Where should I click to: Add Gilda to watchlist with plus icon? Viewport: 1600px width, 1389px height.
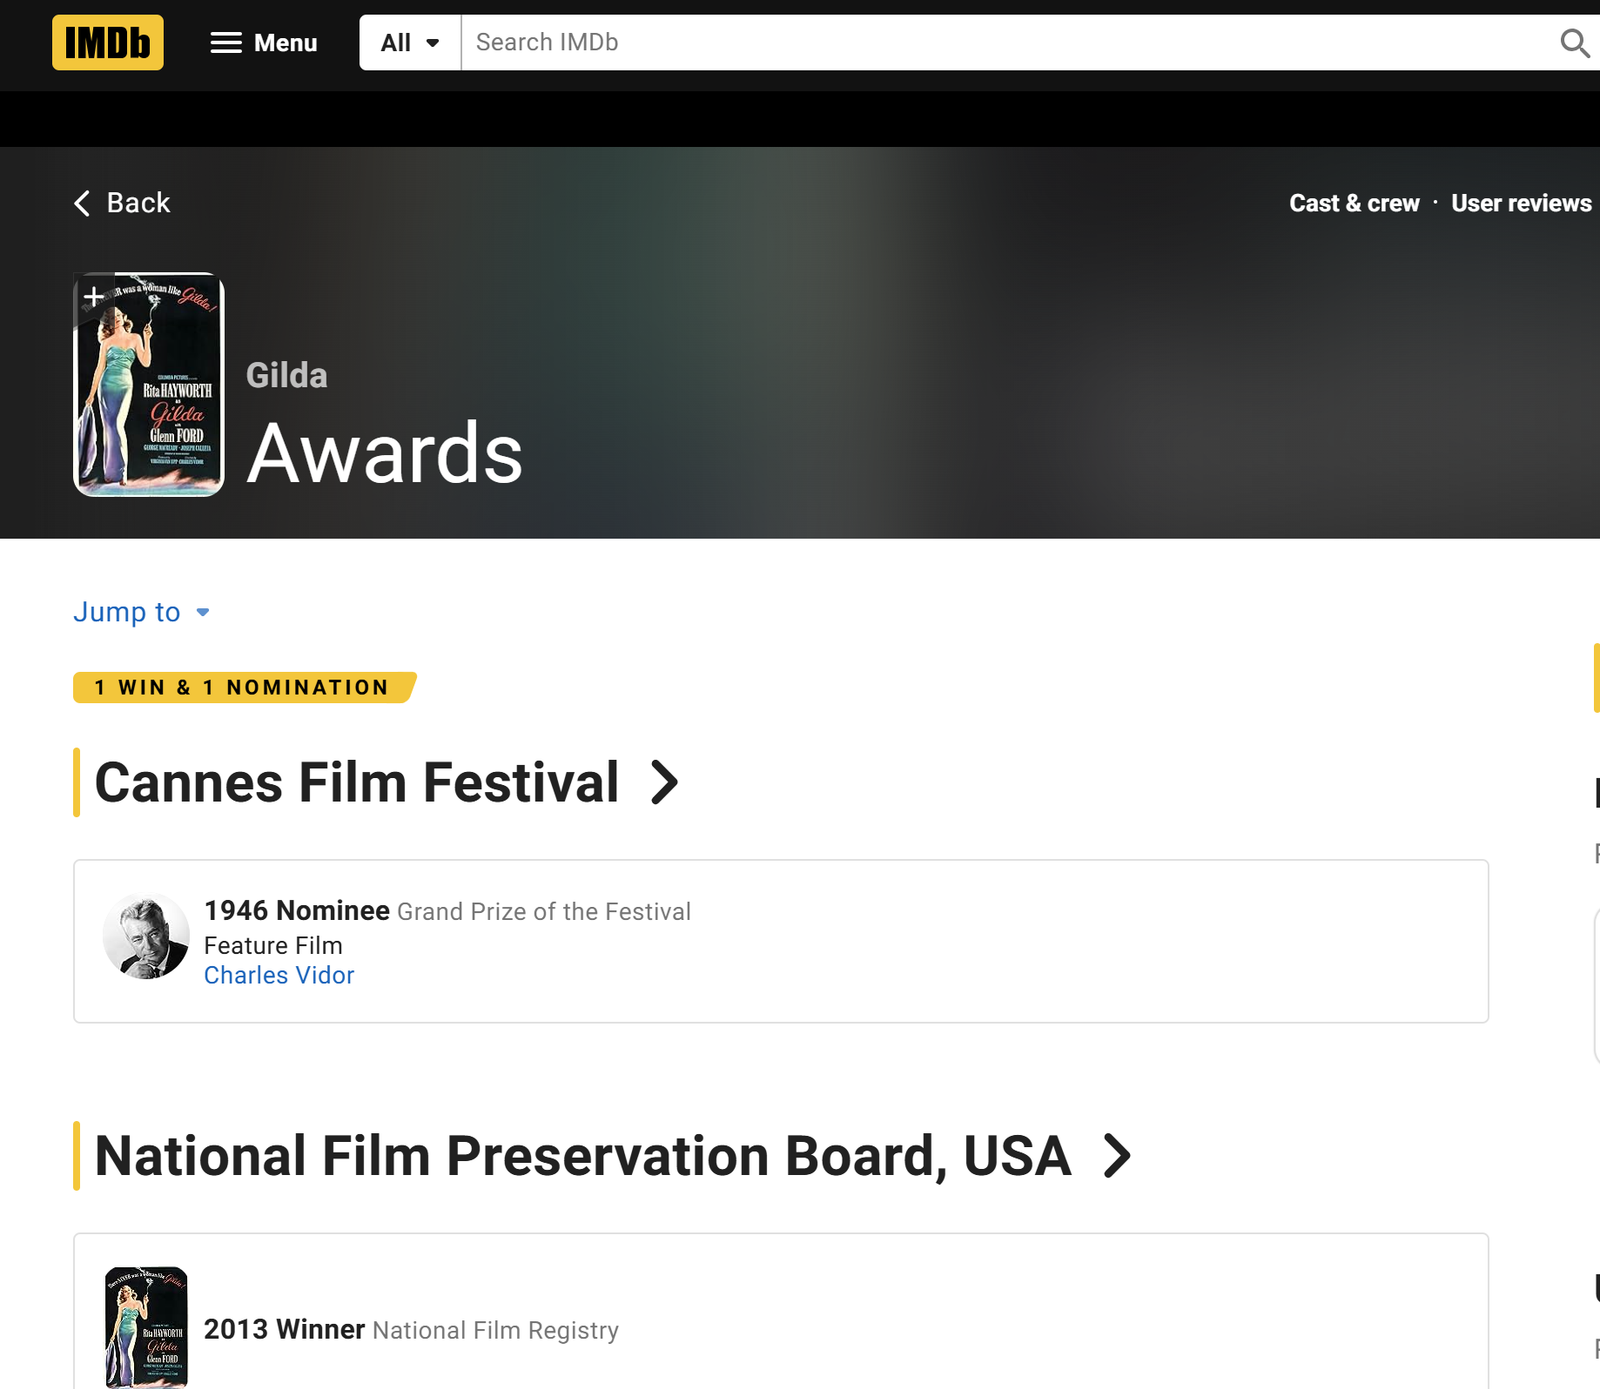93,296
